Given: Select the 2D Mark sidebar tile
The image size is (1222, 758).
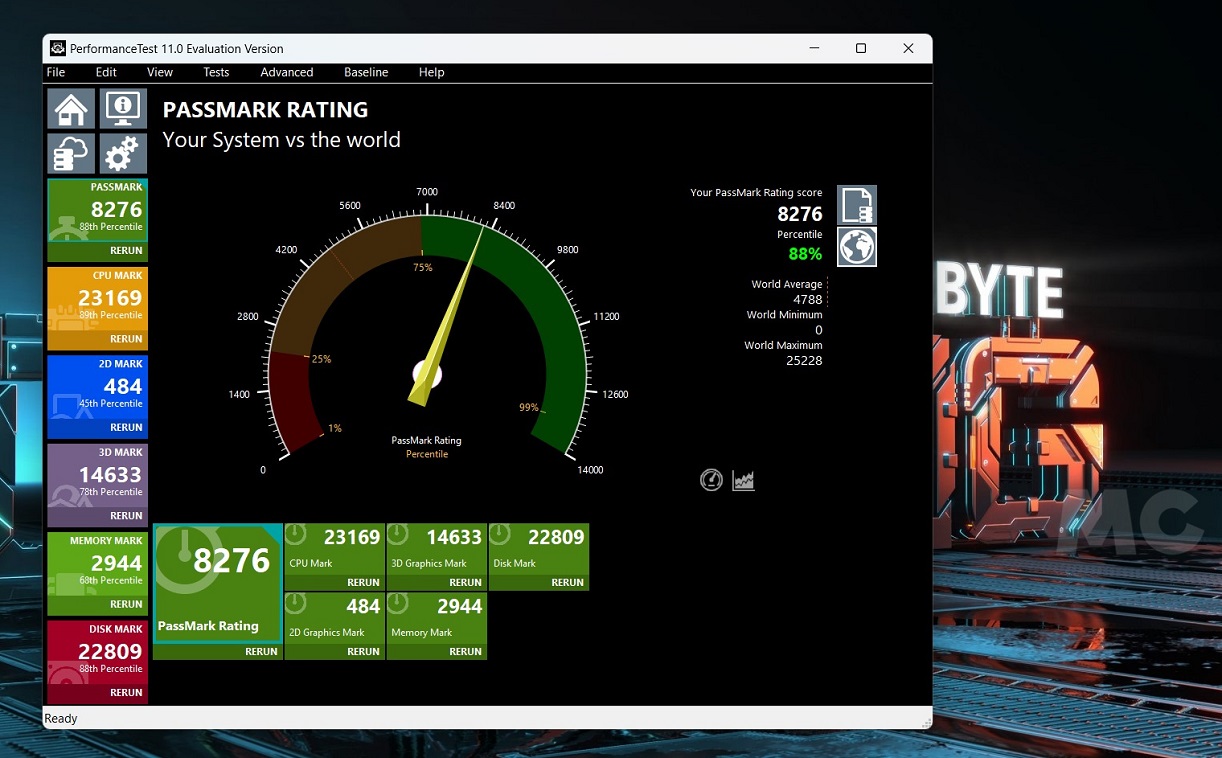Looking at the screenshot, I should 97,388.
